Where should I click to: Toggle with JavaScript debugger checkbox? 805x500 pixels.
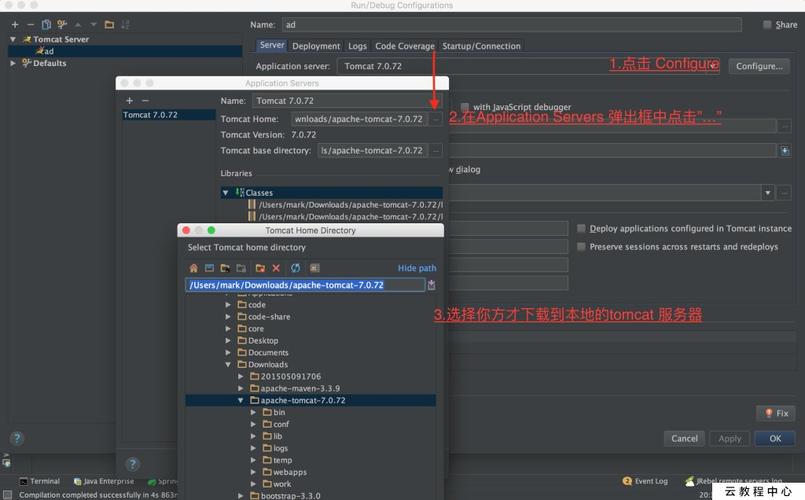(x=465, y=107)
